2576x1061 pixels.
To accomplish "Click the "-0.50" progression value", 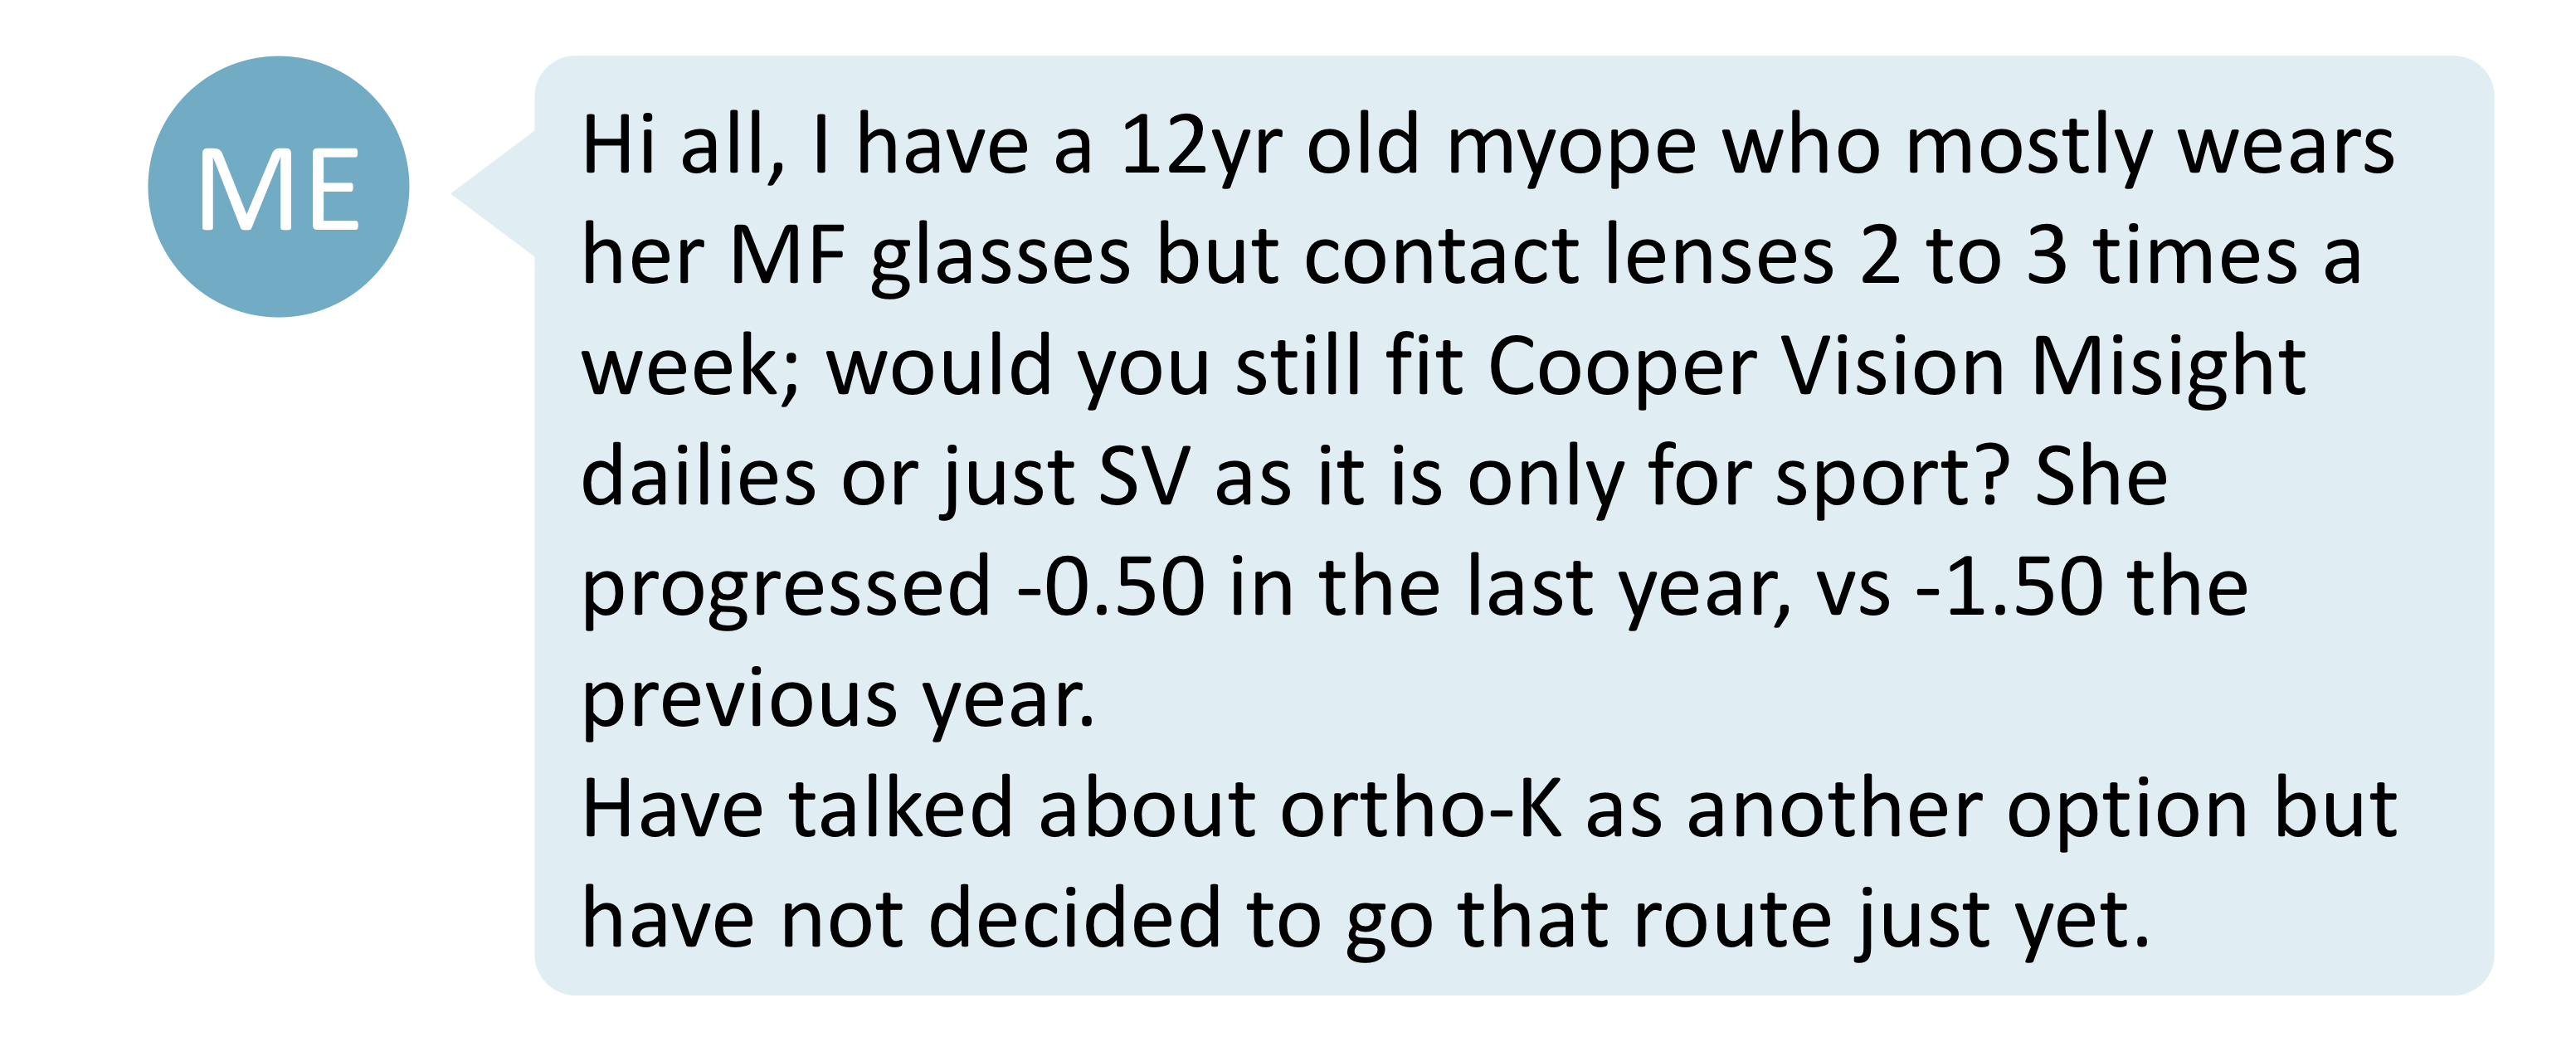I will (1111, 588).
